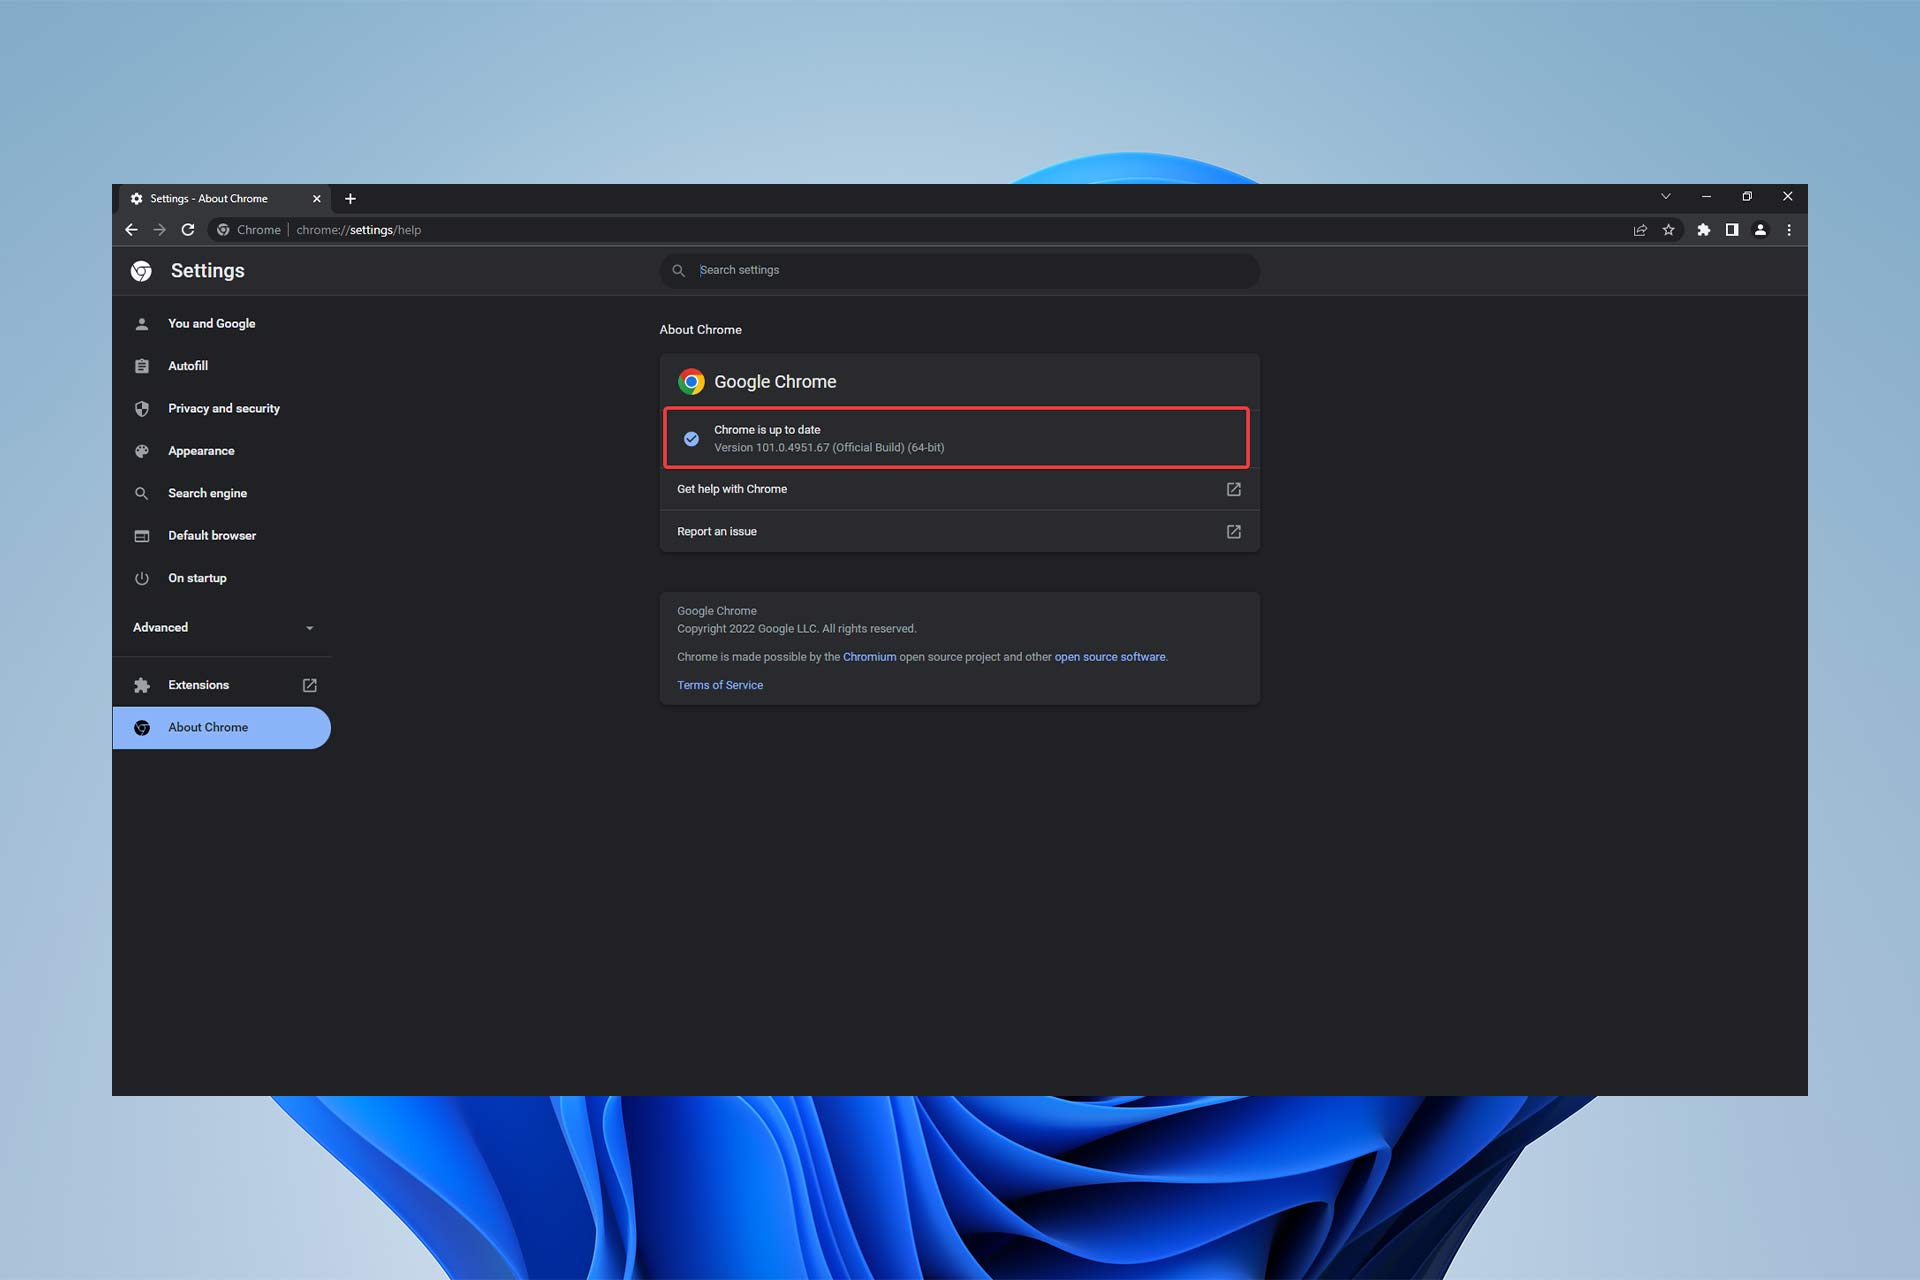1920x1280 pixels.
Task: Click the palette icon next to Appearance
Action: click(142, 451)
